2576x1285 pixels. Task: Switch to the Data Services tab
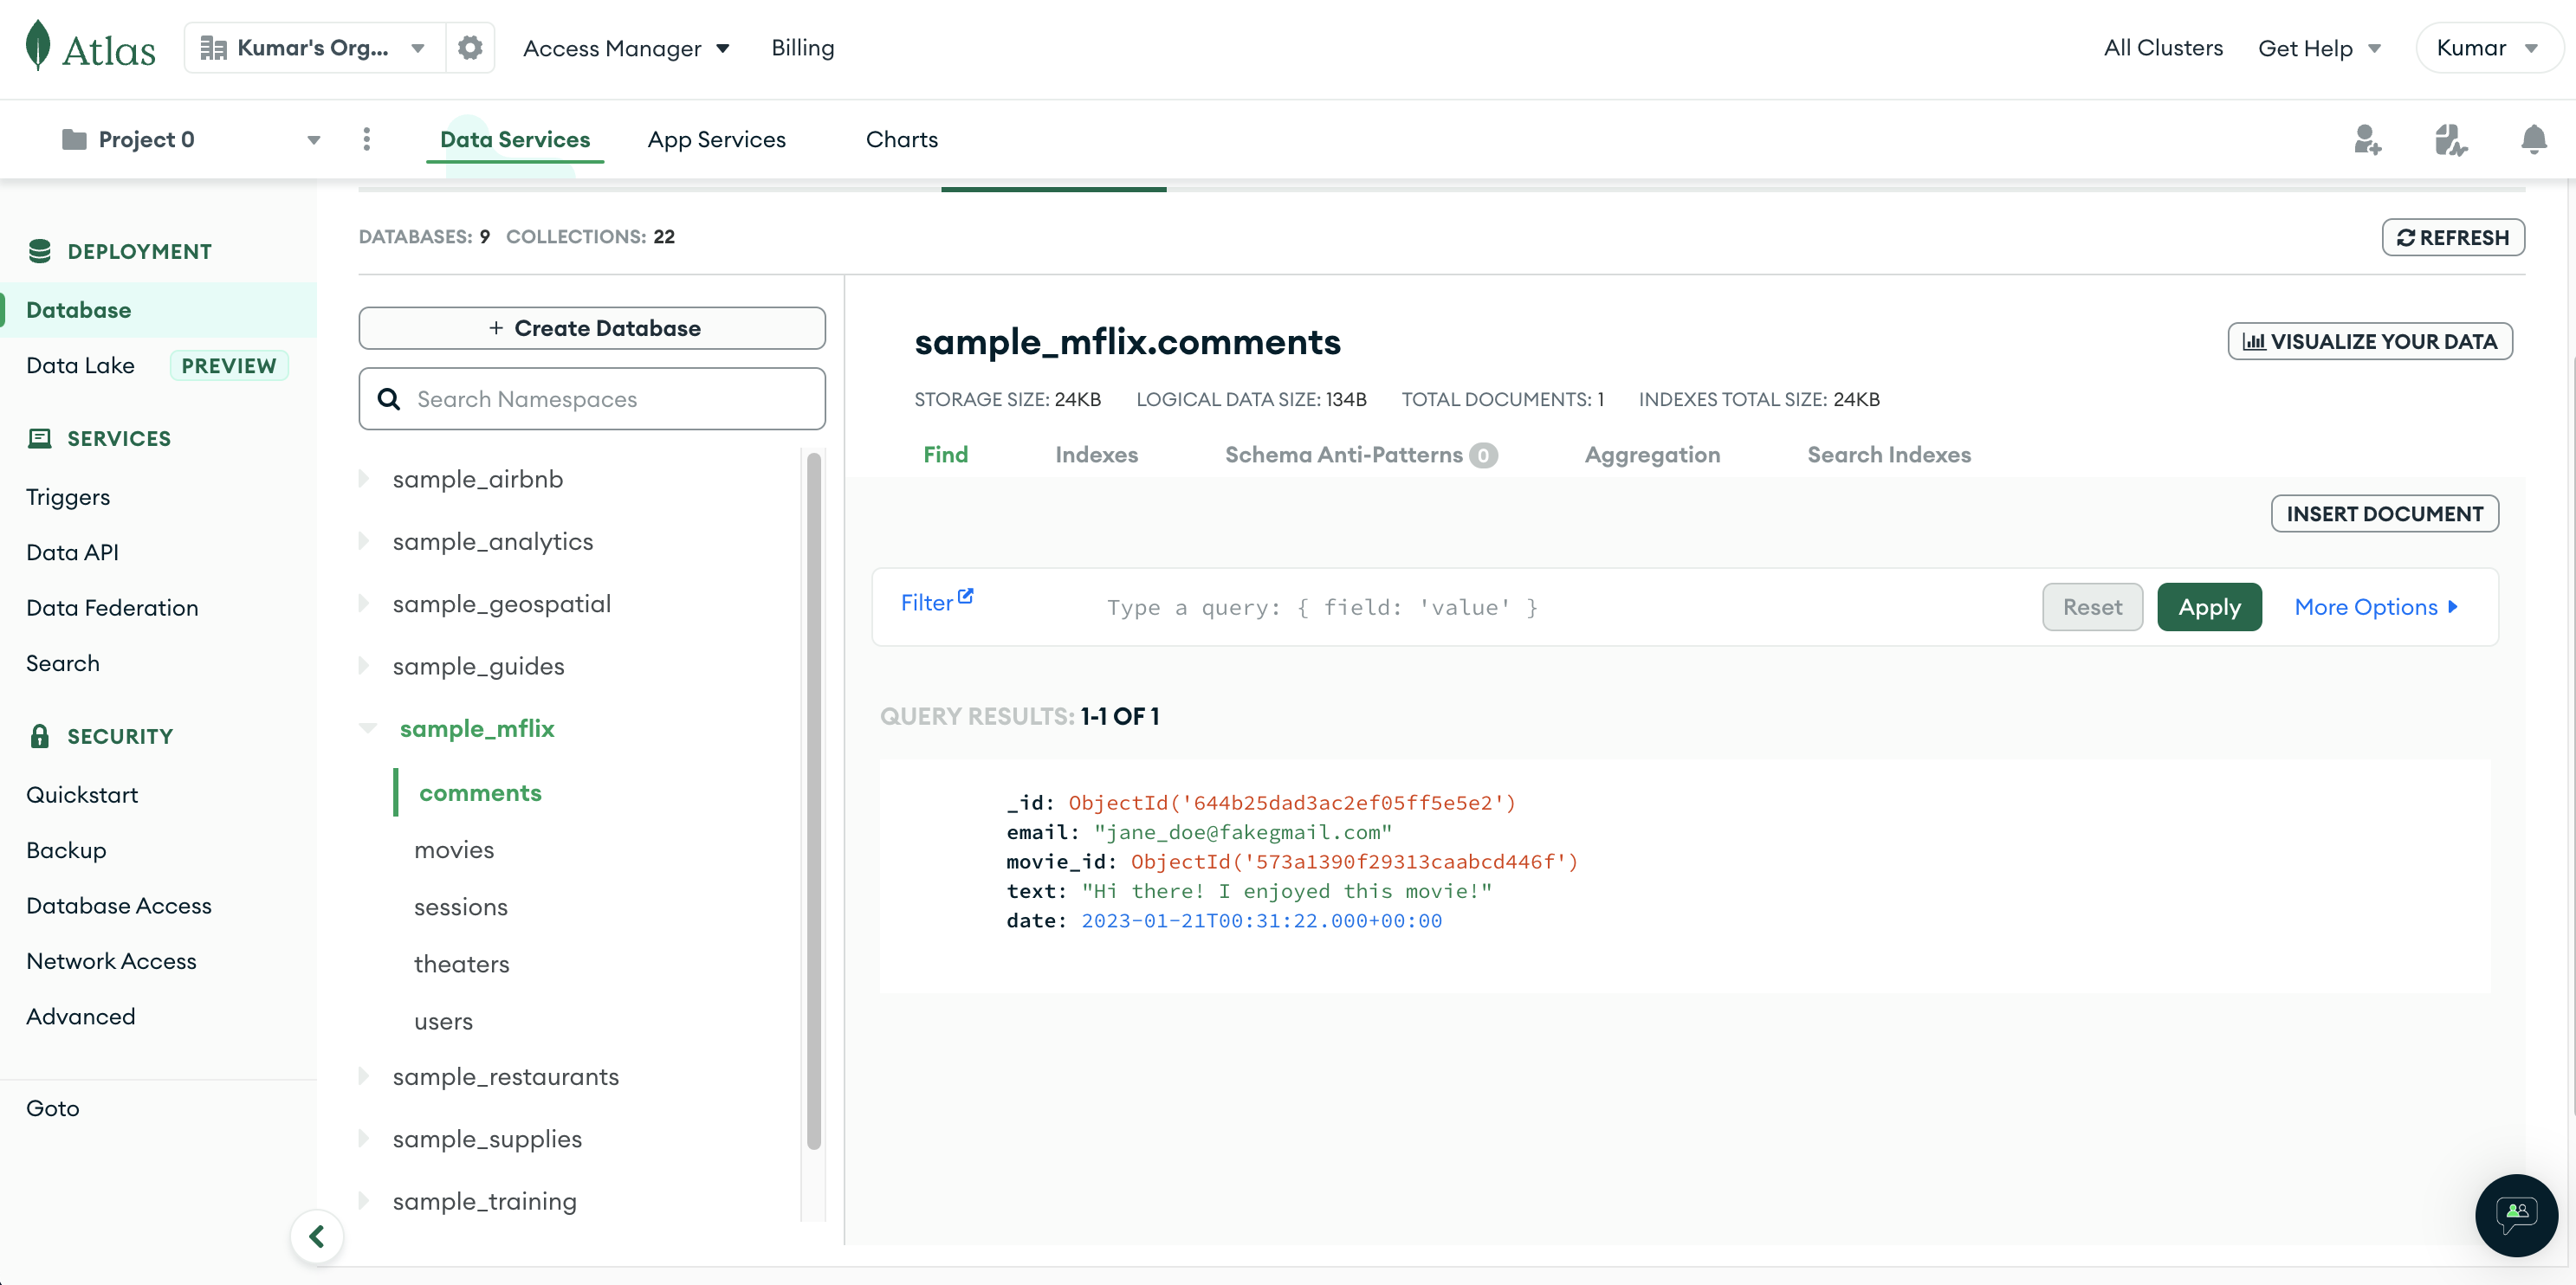point(515,139)
